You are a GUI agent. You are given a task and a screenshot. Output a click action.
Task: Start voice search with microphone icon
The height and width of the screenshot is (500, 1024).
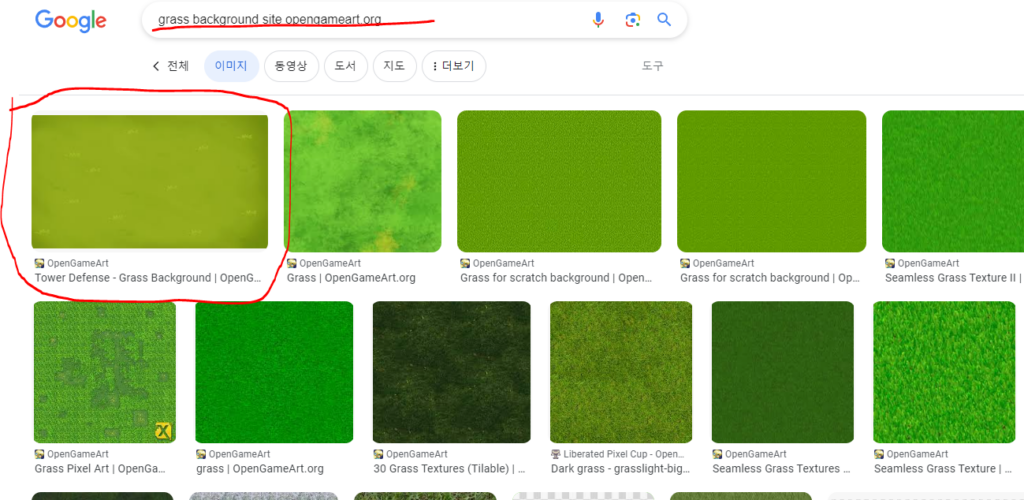click(x=598, y=20)
